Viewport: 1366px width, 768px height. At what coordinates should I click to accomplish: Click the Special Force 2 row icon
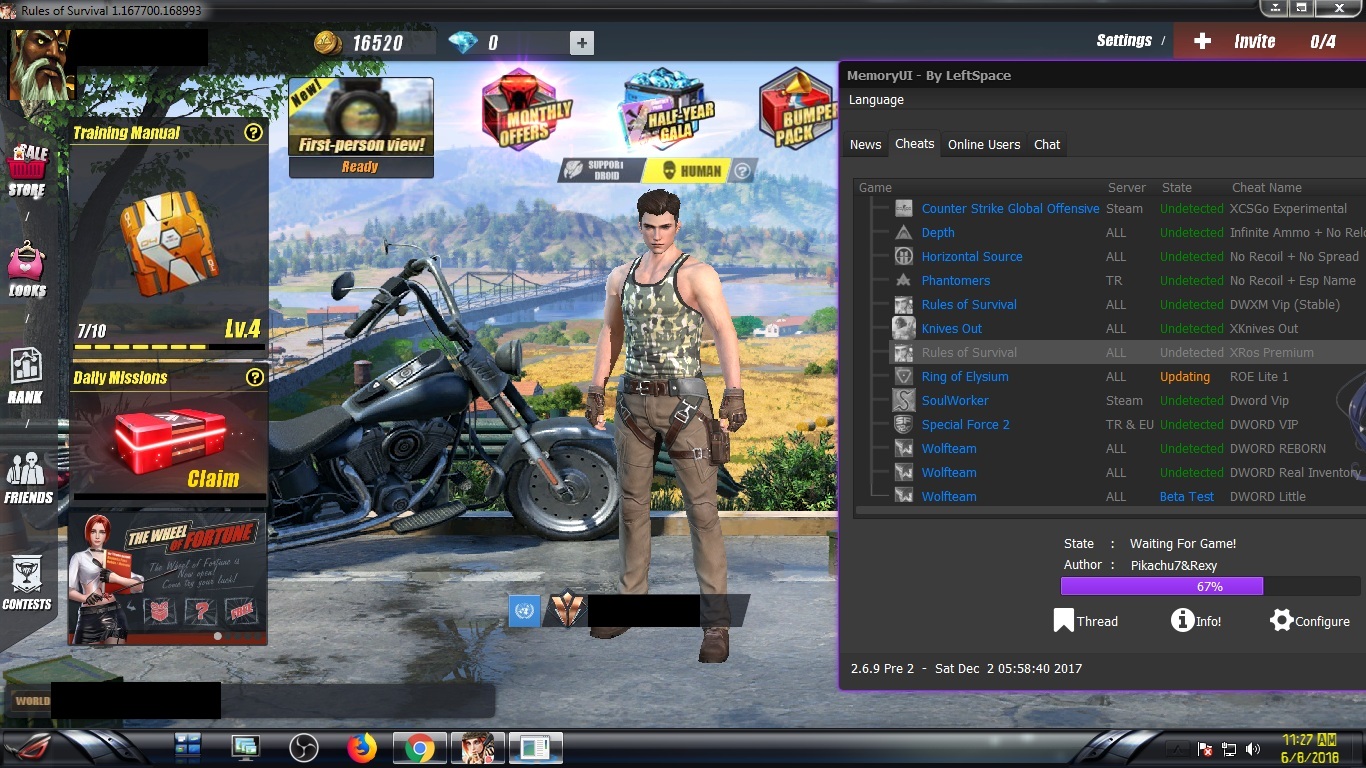click(x=904, y=425)
